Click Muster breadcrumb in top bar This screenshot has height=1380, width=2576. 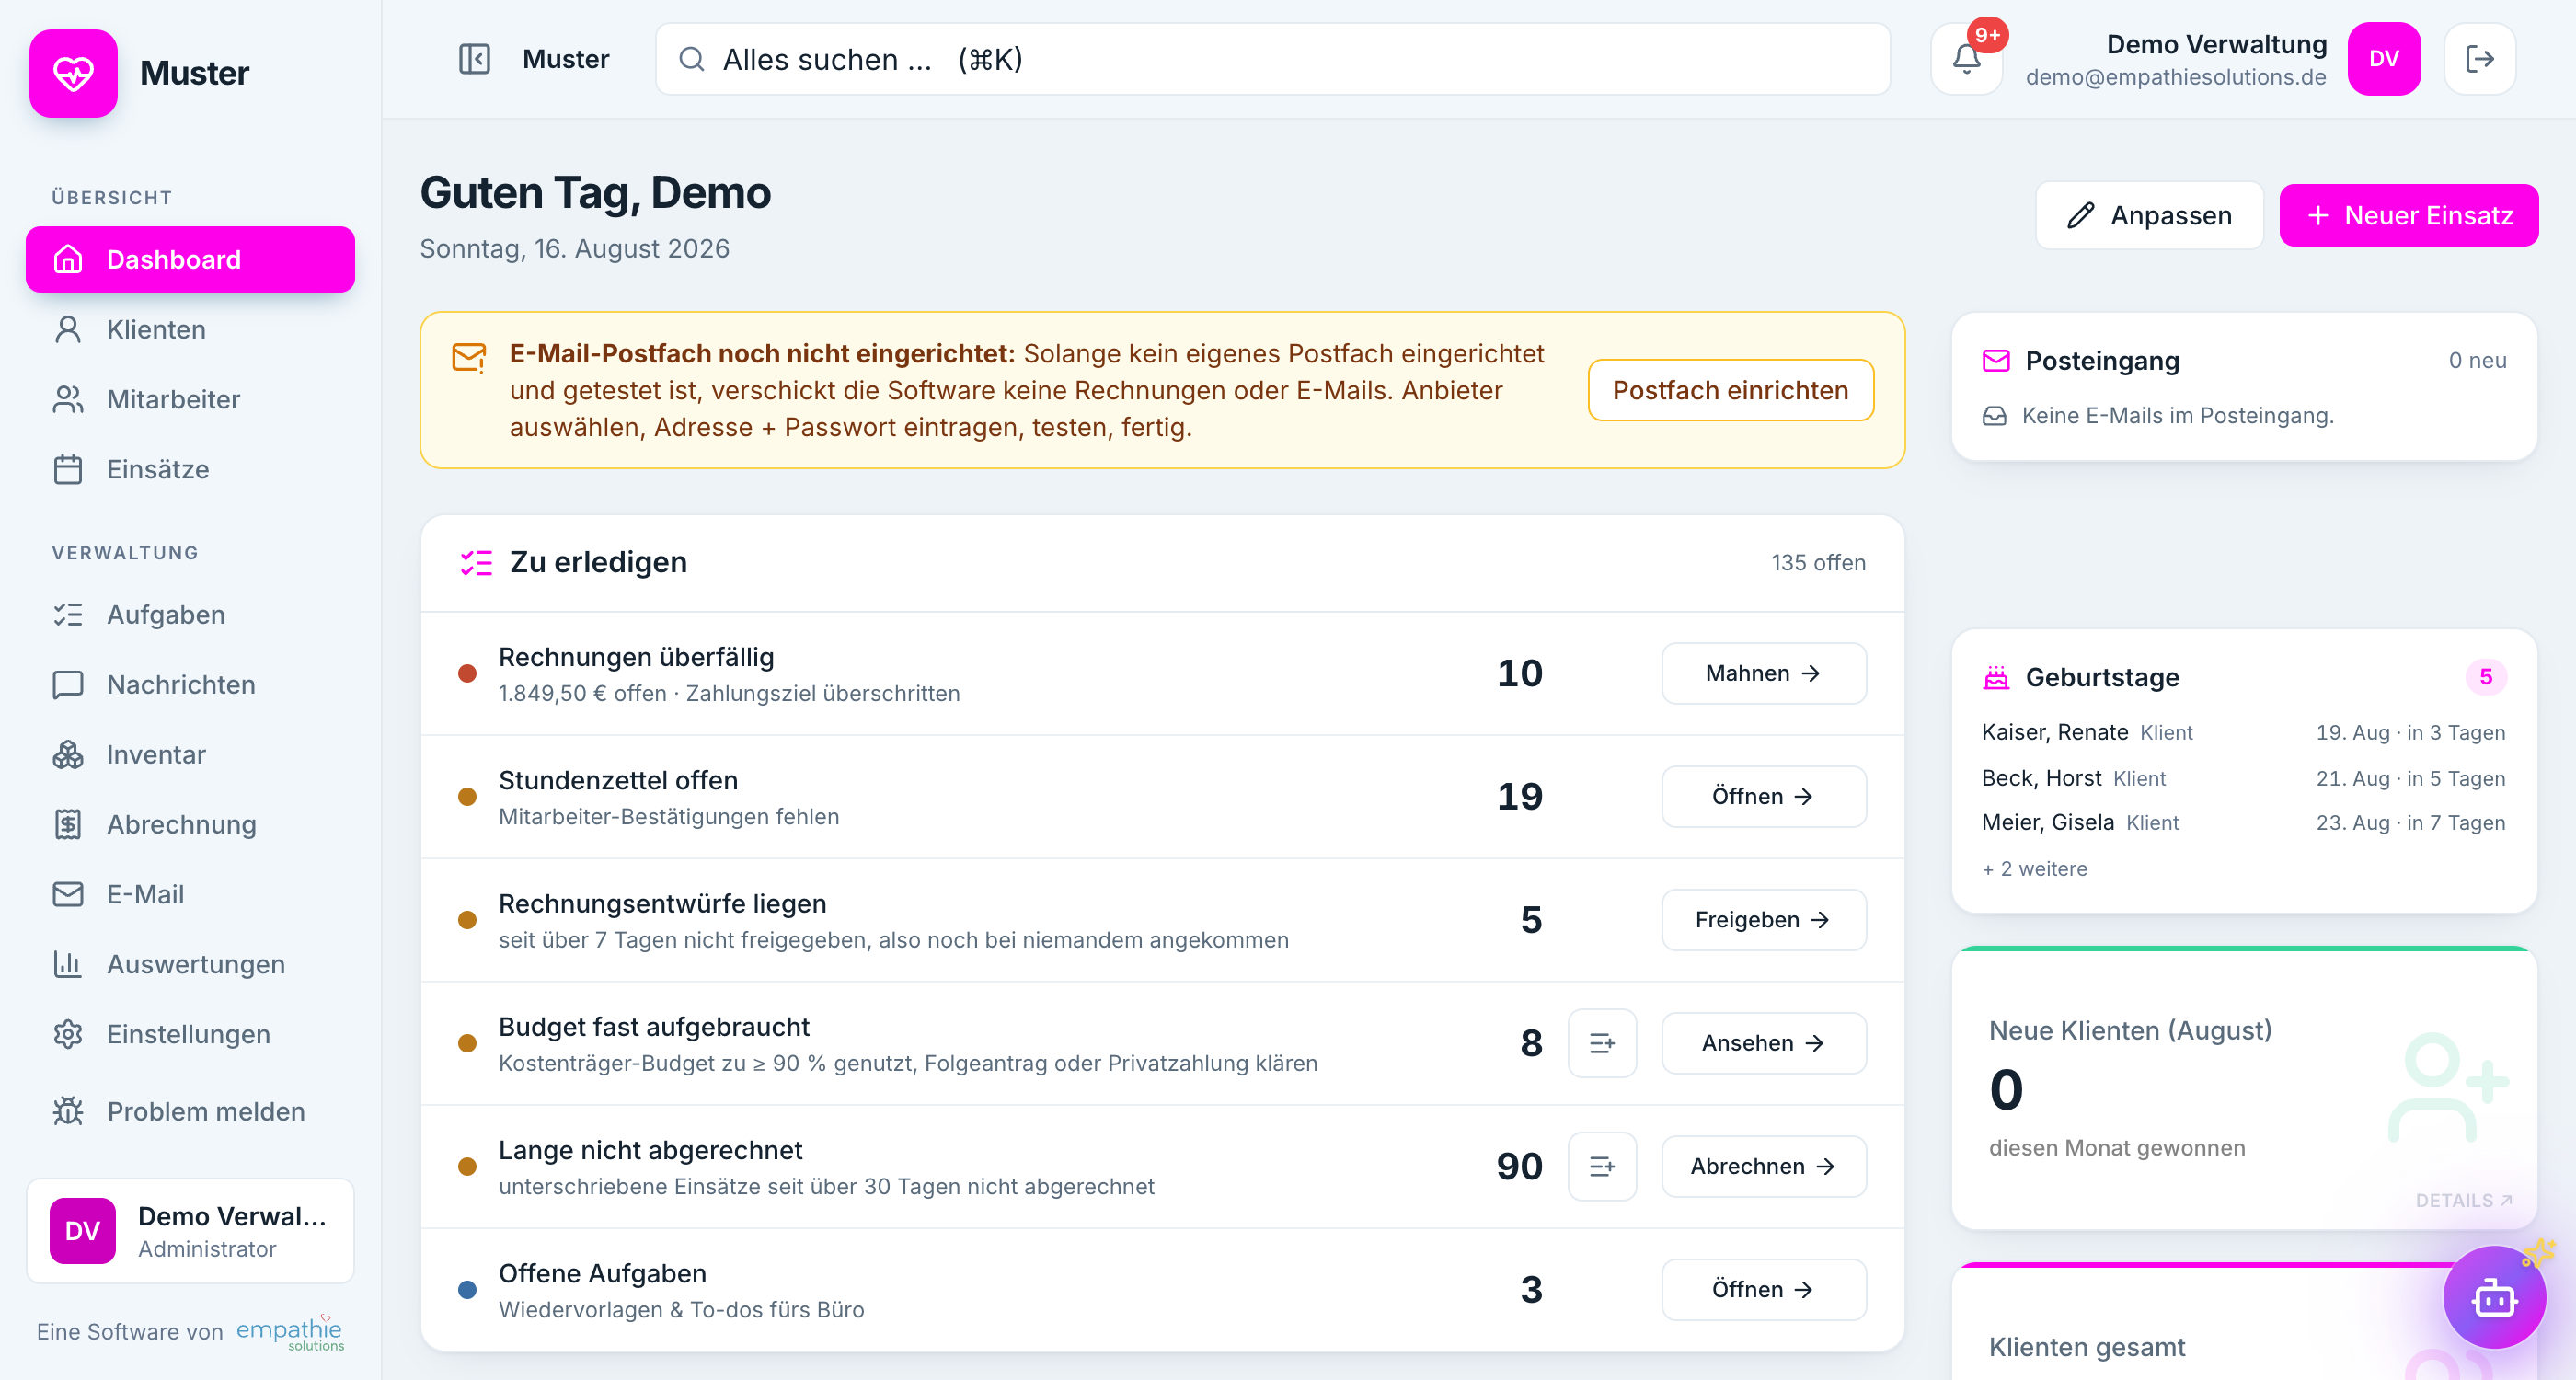click(565, 59)
